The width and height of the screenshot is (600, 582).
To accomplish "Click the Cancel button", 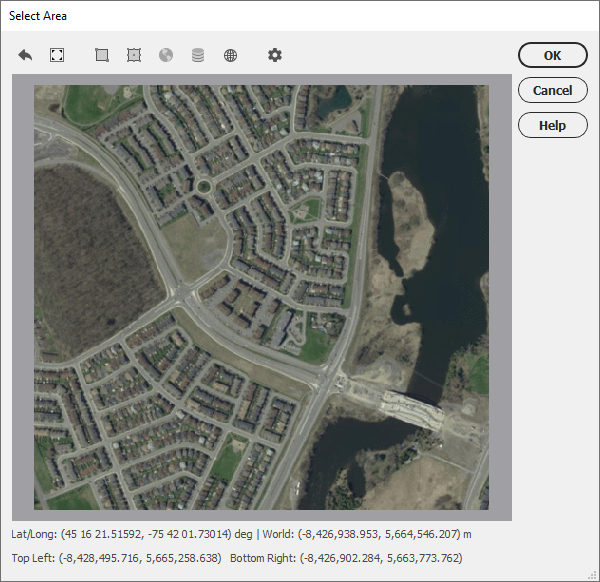I will (x=553, y=90).
